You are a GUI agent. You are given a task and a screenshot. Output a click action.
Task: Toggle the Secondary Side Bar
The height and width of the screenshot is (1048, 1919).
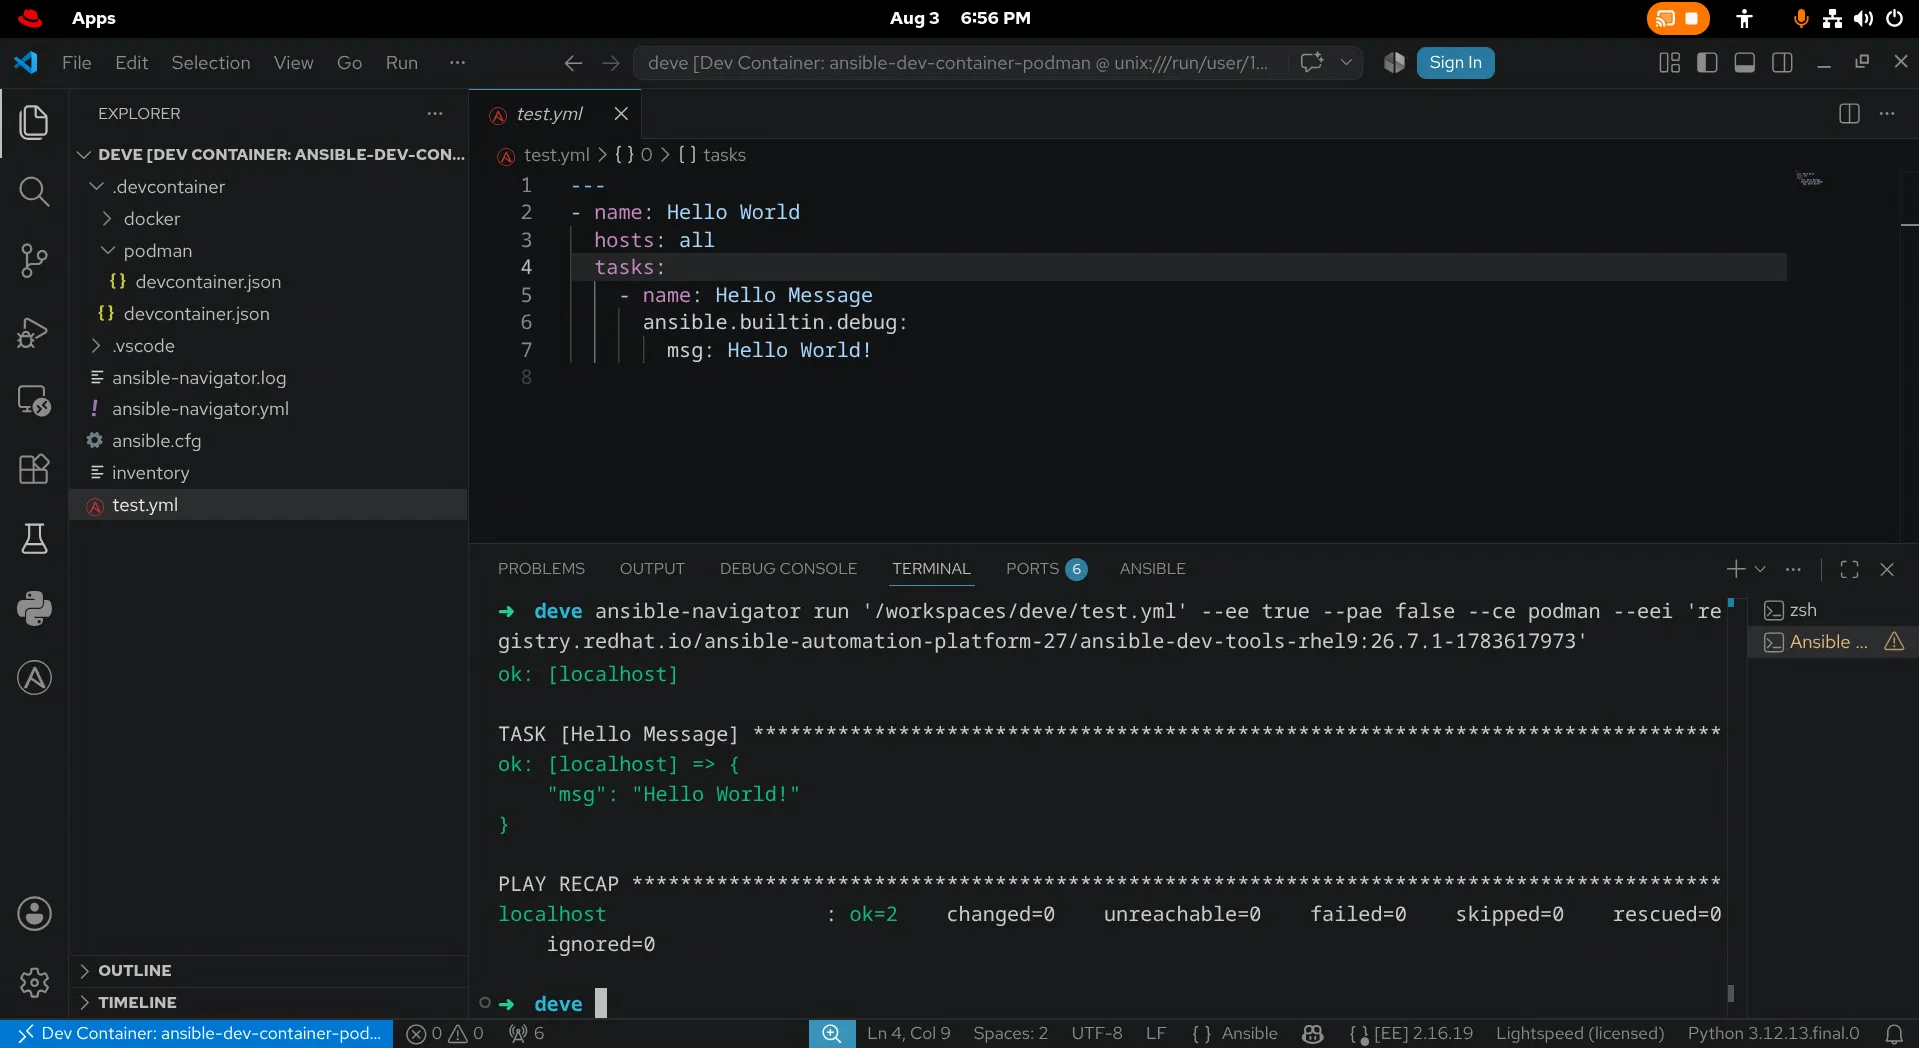tap(1782, 63)
